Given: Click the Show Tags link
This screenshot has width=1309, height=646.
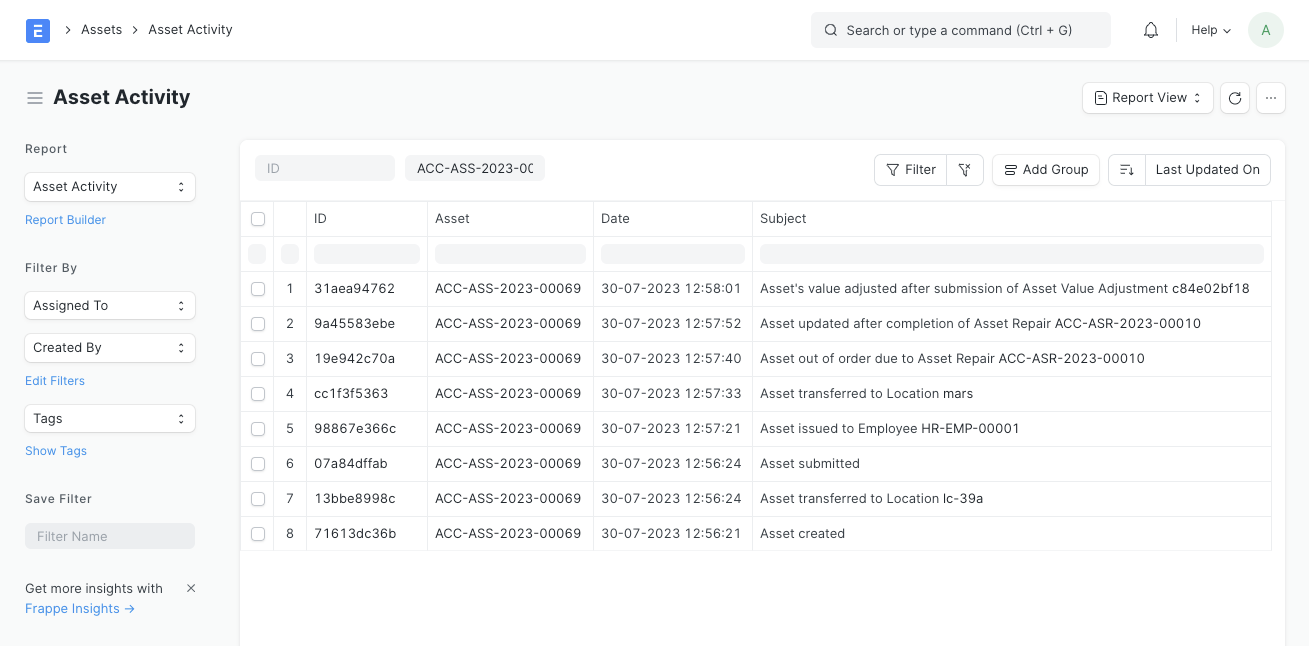Looking at the screenshot, I should click(x=56, y=451).
